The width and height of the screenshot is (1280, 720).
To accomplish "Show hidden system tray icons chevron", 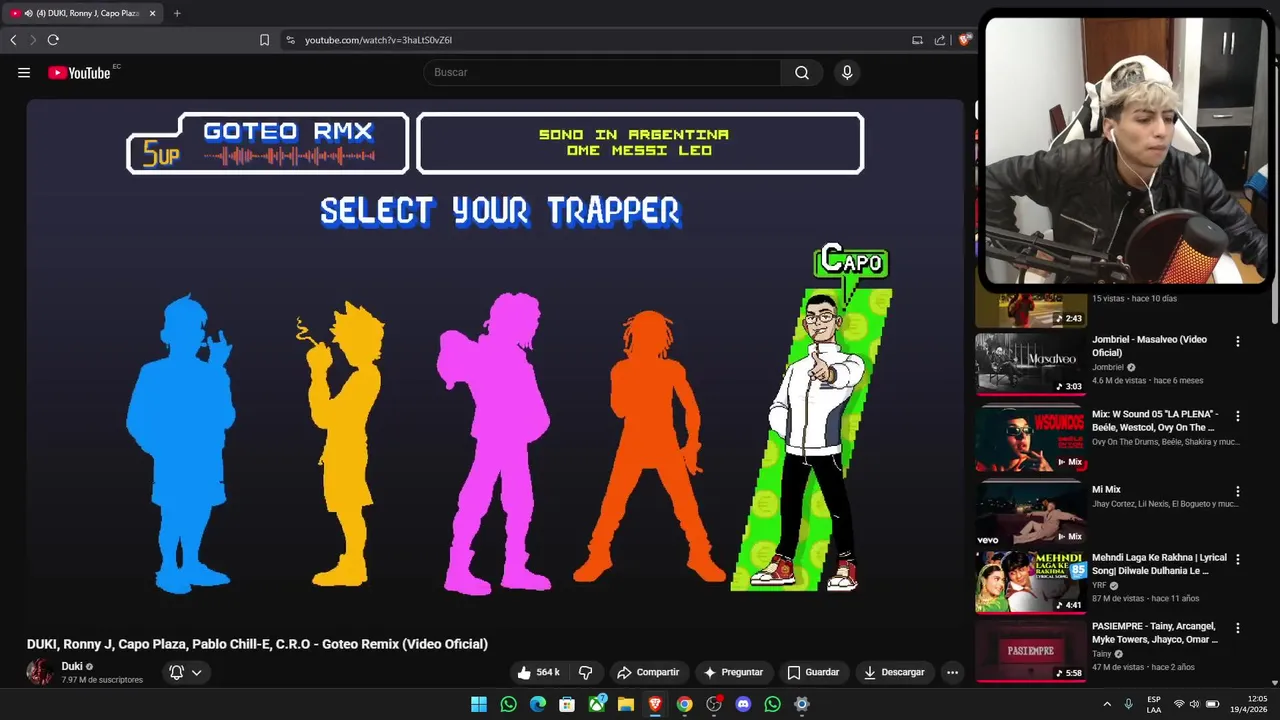I will pyautogui.click(x=1107, y=704).
